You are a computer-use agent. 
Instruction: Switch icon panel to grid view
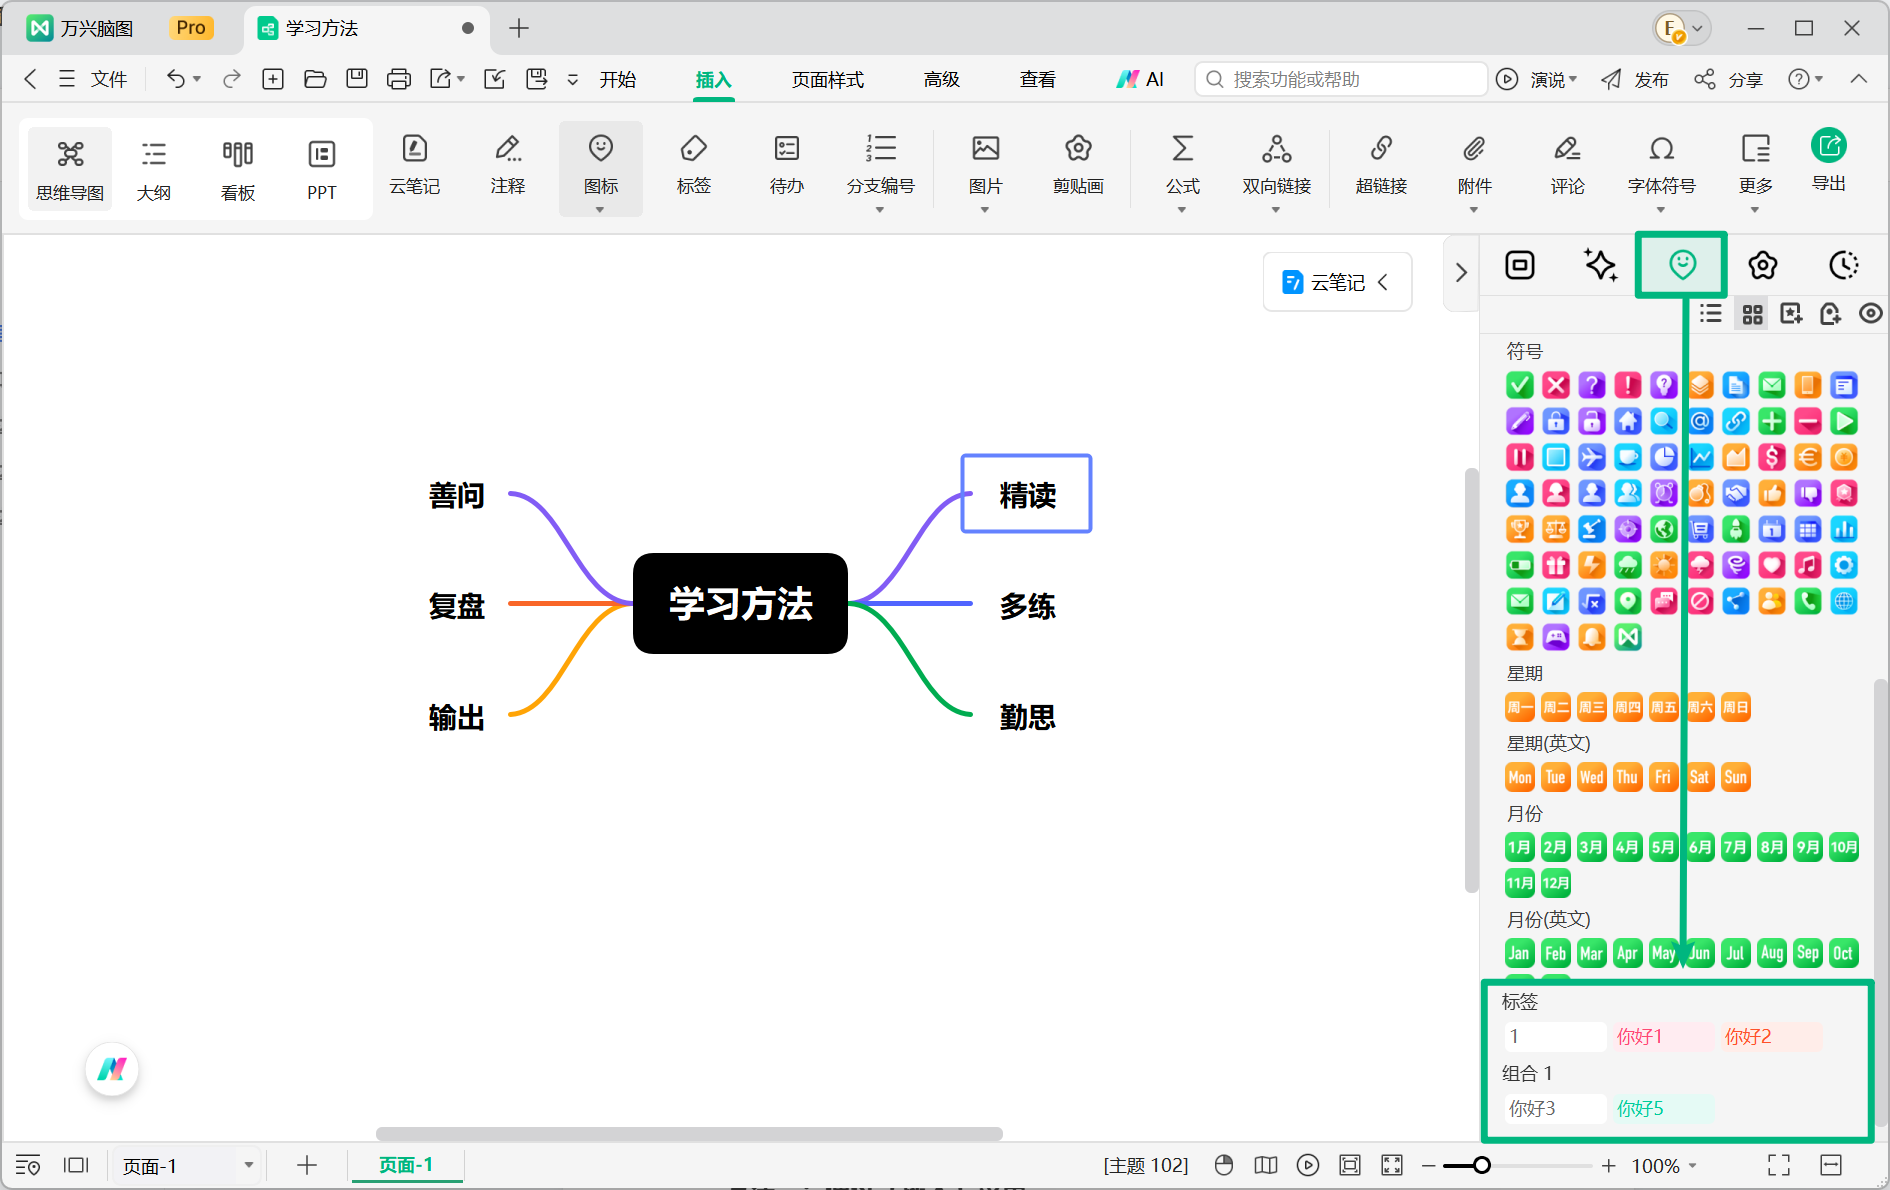[x=1752, y=314]
